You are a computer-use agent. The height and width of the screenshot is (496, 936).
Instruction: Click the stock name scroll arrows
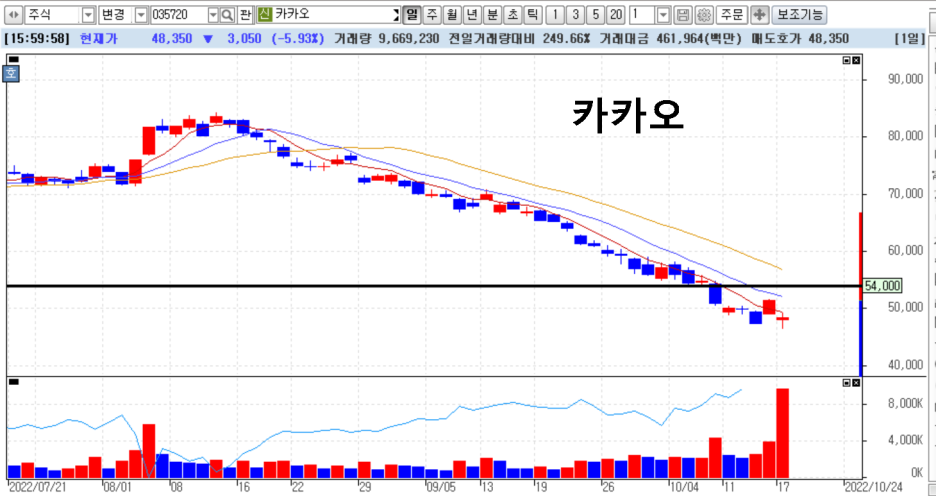396,14
